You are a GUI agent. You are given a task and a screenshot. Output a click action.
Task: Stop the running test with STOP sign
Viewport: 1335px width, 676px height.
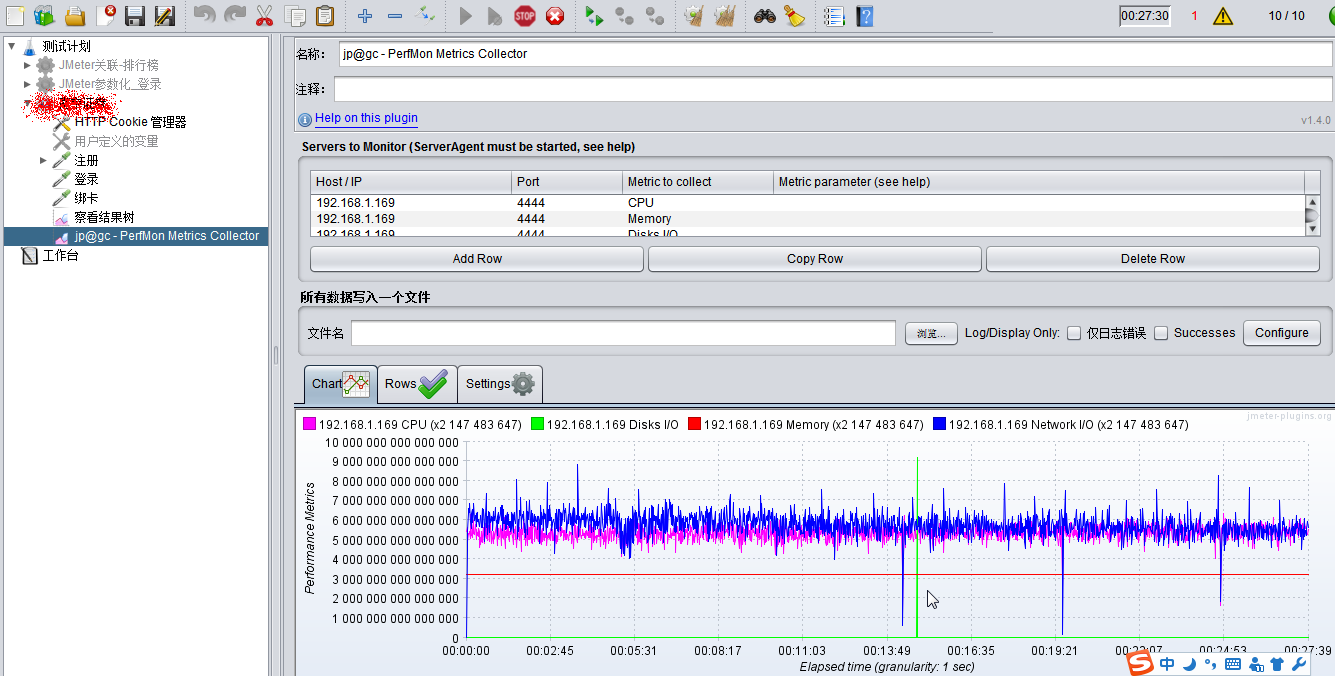[x=525, y=15]
